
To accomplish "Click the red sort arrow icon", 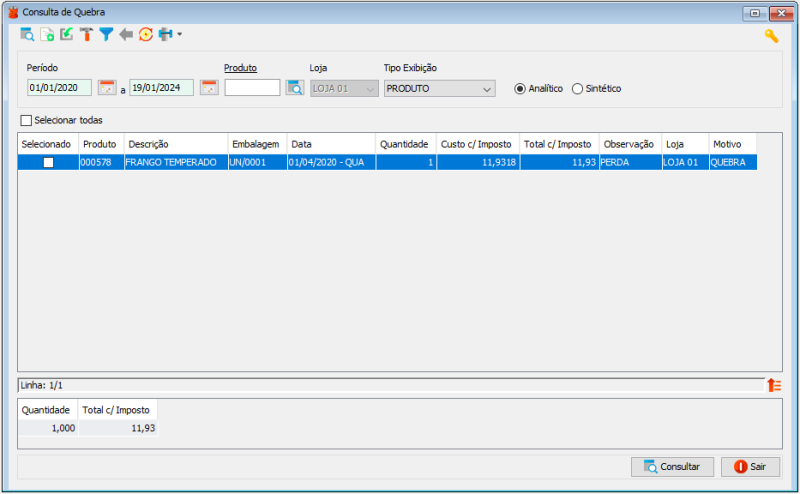I will pos(773,385).
